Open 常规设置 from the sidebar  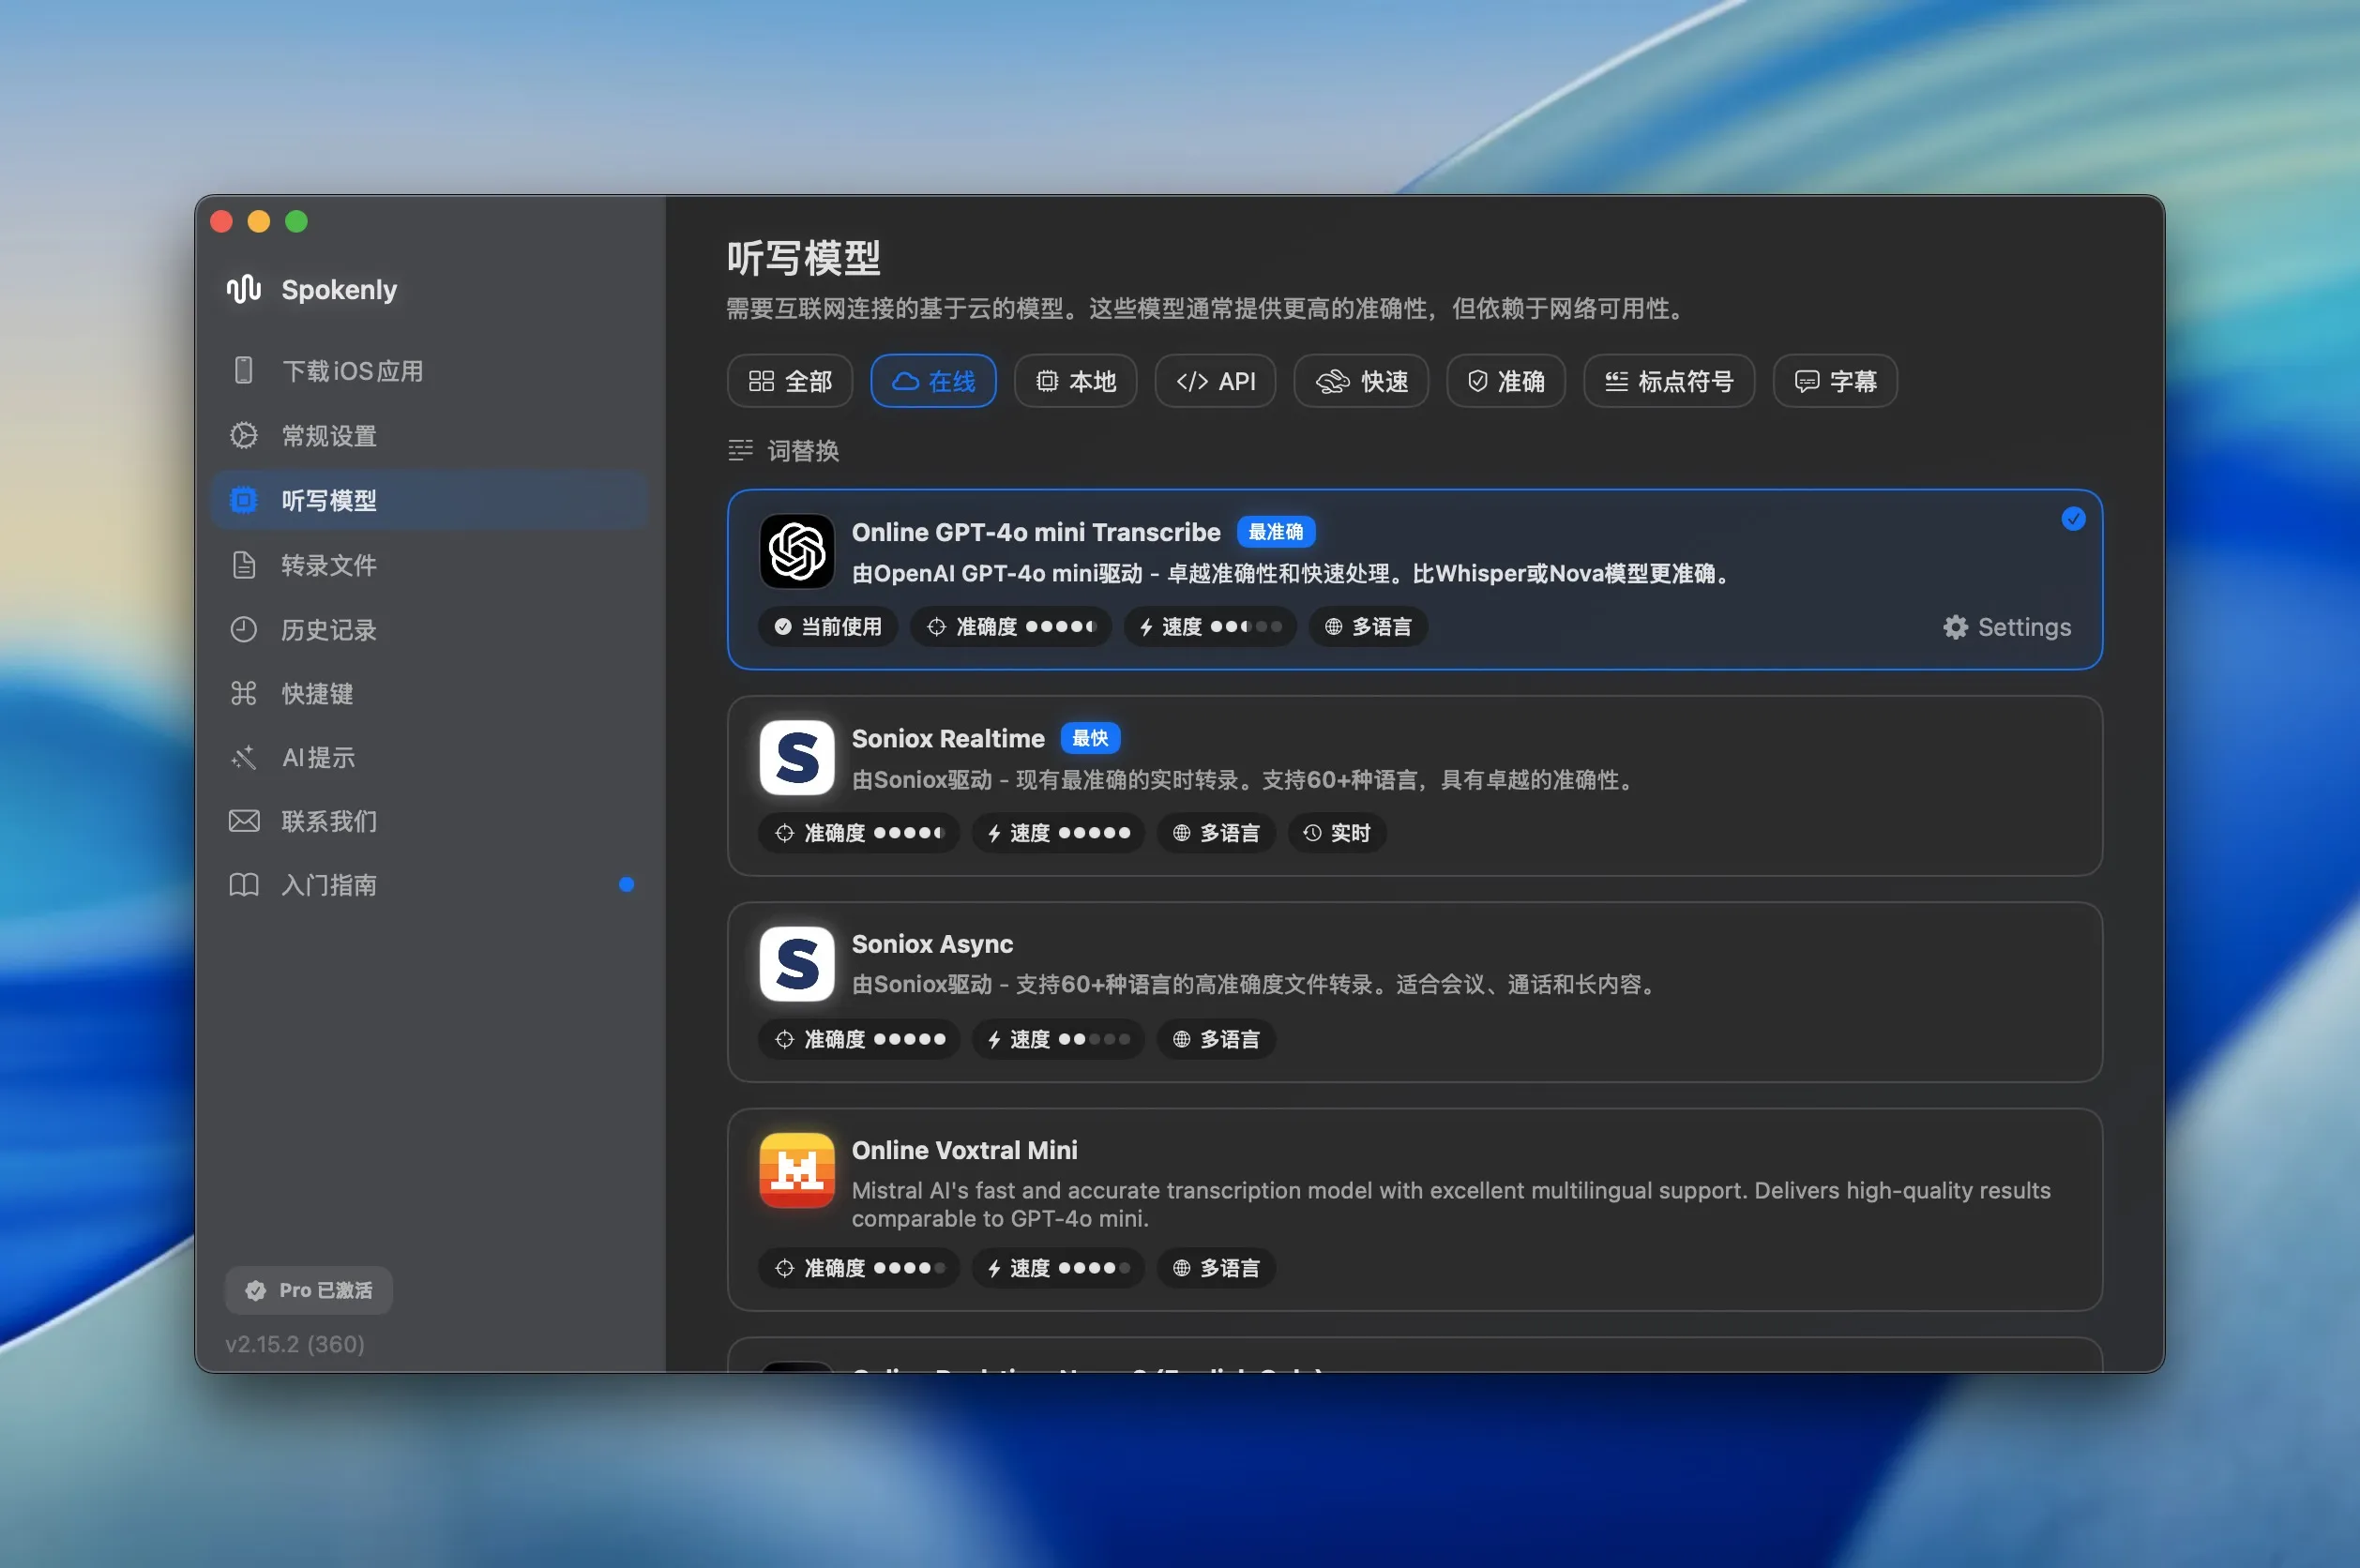tap(330, 435)
